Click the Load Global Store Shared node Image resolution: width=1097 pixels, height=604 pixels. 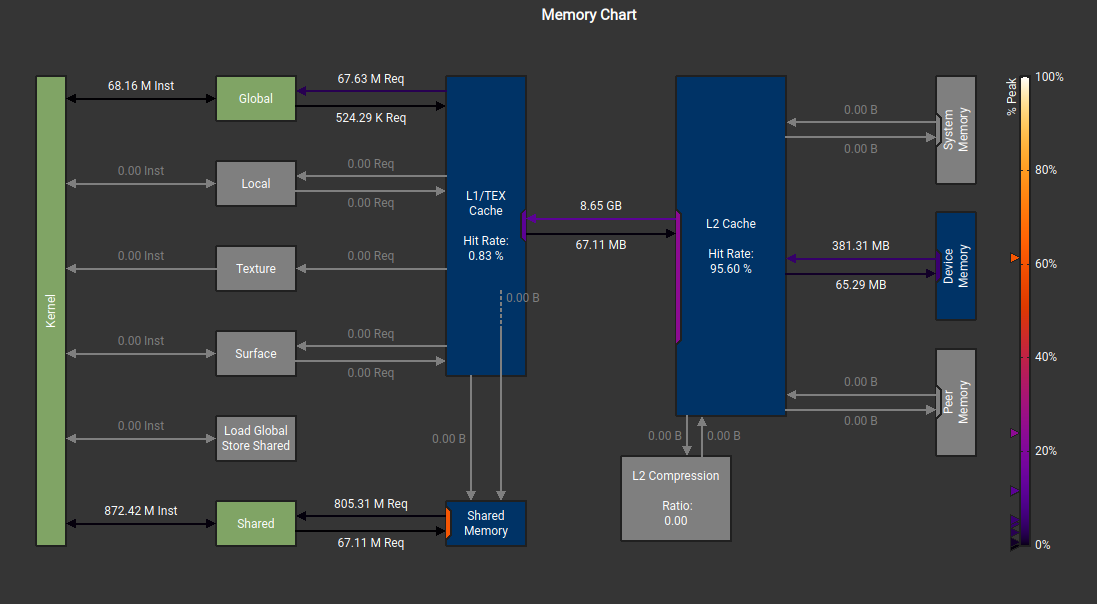pyautogui.click(x=255, y=438)
